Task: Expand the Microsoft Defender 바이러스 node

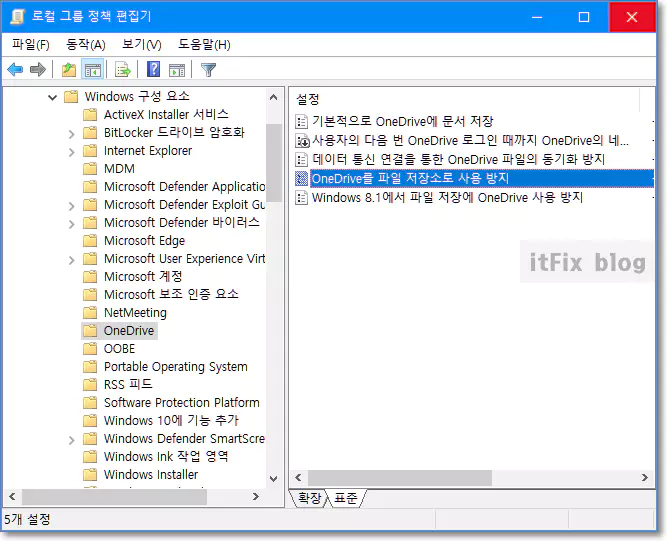Action: click(x=71, y=223)
